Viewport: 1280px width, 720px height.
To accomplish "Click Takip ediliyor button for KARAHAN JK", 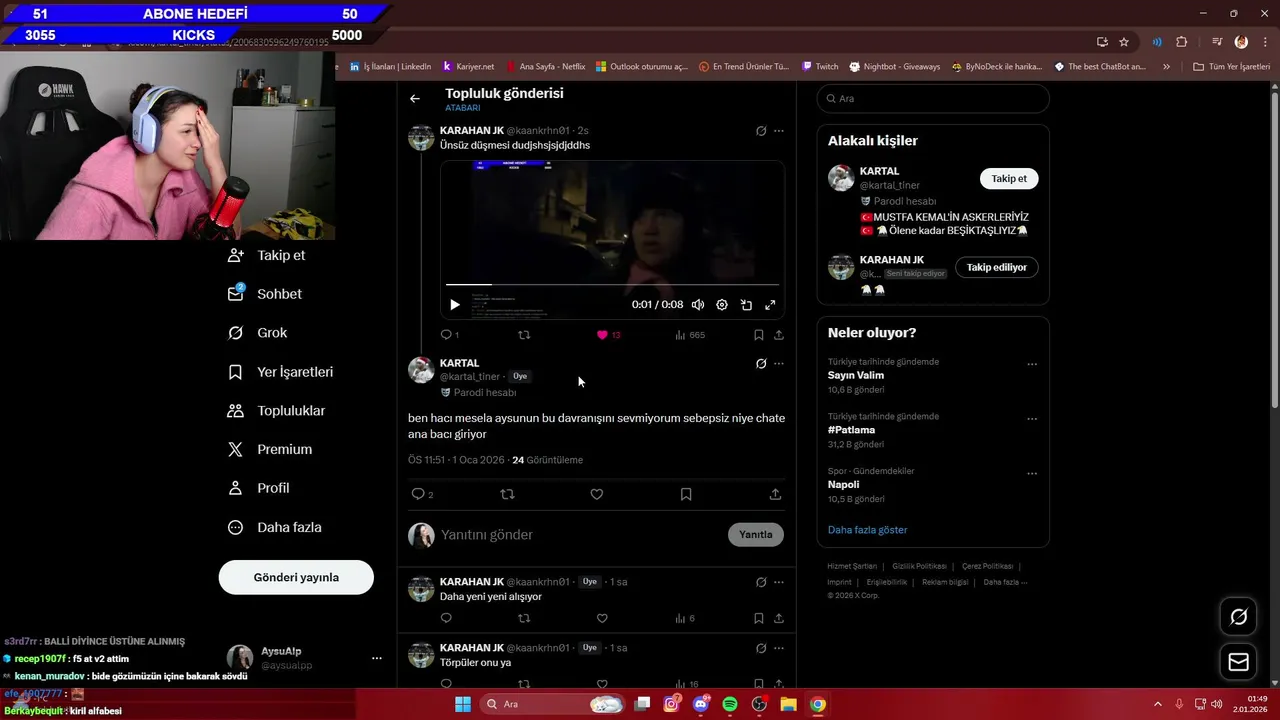I will pos(997,267).
